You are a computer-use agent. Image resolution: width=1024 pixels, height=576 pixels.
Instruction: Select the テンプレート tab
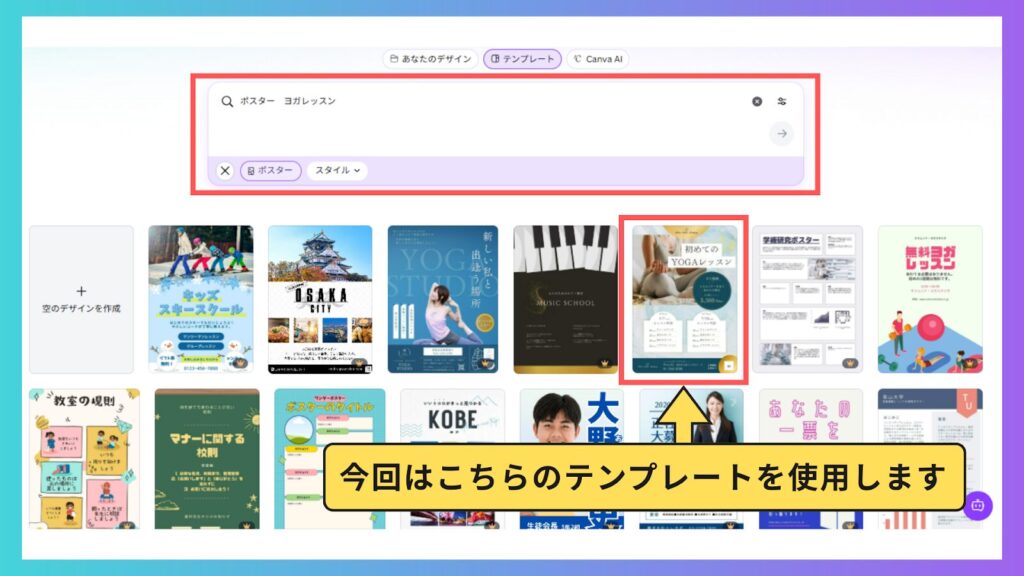point(522,59)
